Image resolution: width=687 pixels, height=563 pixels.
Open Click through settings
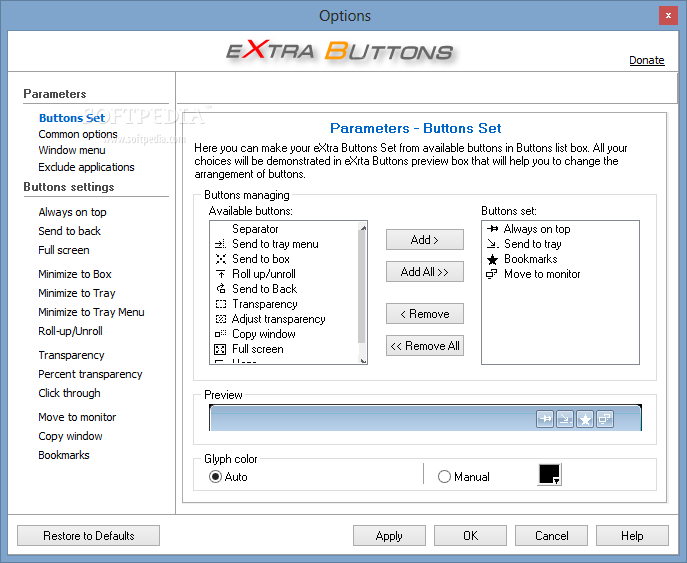69,393
